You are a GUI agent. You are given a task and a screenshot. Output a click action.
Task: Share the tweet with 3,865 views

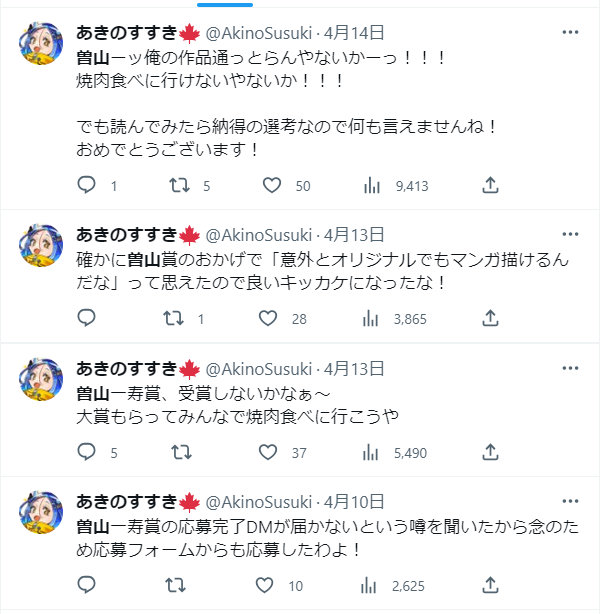490,318
